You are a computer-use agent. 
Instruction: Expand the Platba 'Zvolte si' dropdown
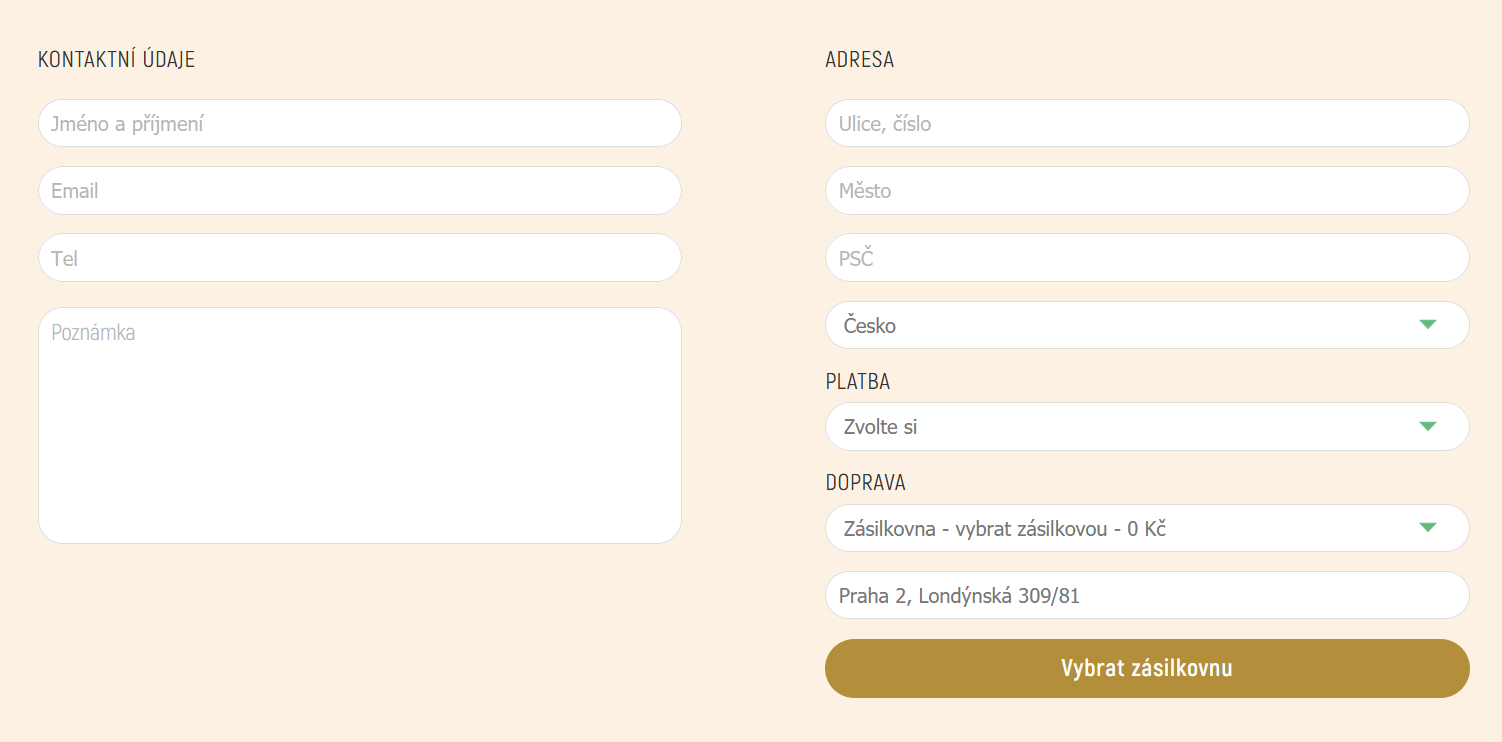coord(1147,427)
